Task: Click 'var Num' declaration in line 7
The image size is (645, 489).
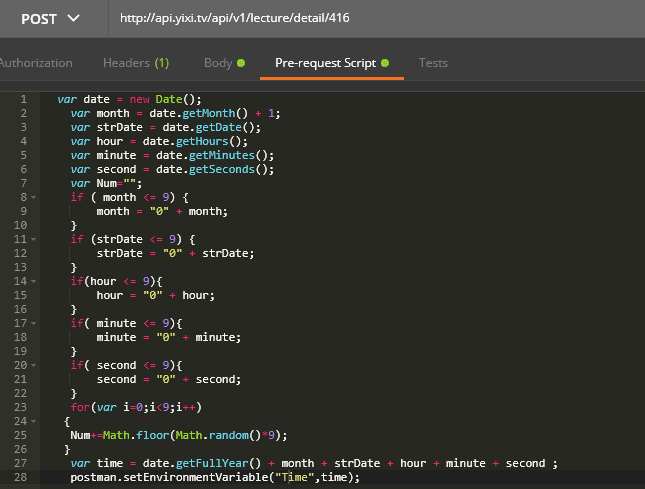Action: [93, 183]
